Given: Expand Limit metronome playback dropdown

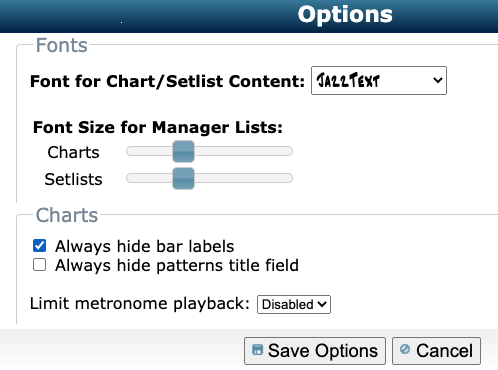Looking at the screenshot, I should (x=294, y=304).
